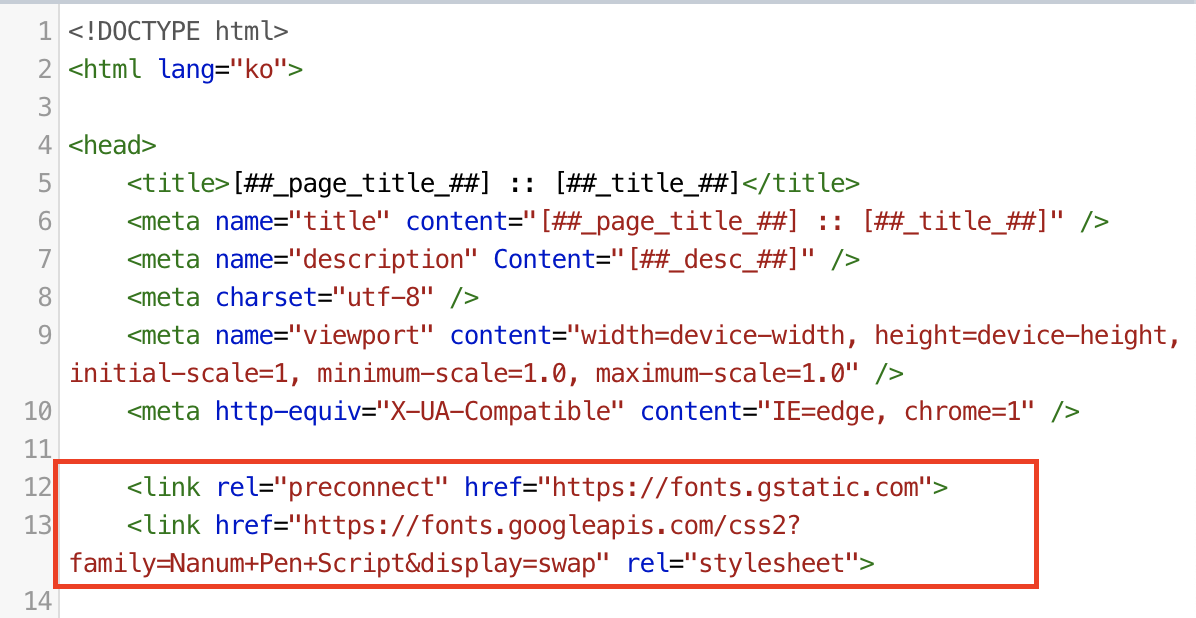Click the "viewport" meta name value

362,336
